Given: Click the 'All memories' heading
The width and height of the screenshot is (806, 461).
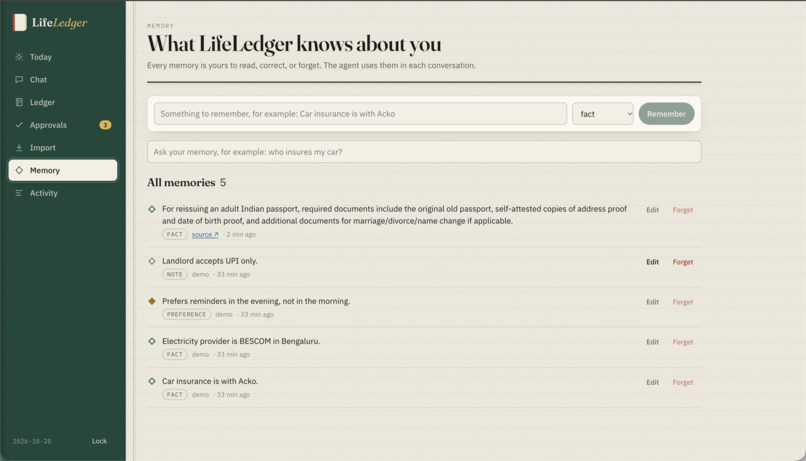Looking at the screenshot, I should tap(181, 182).
